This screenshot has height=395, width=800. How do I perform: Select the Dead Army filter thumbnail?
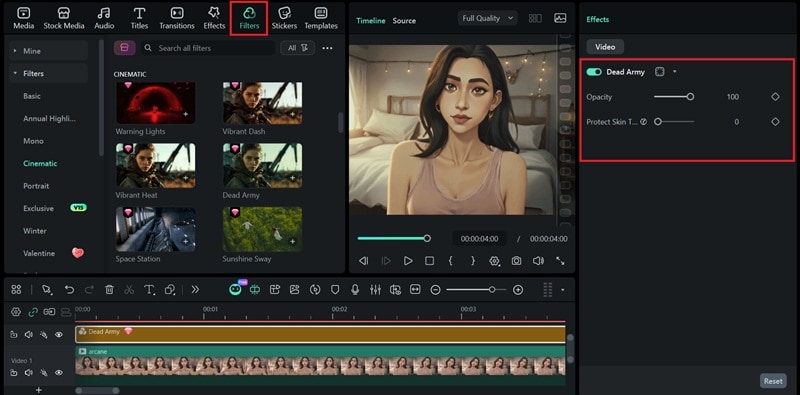262,165
